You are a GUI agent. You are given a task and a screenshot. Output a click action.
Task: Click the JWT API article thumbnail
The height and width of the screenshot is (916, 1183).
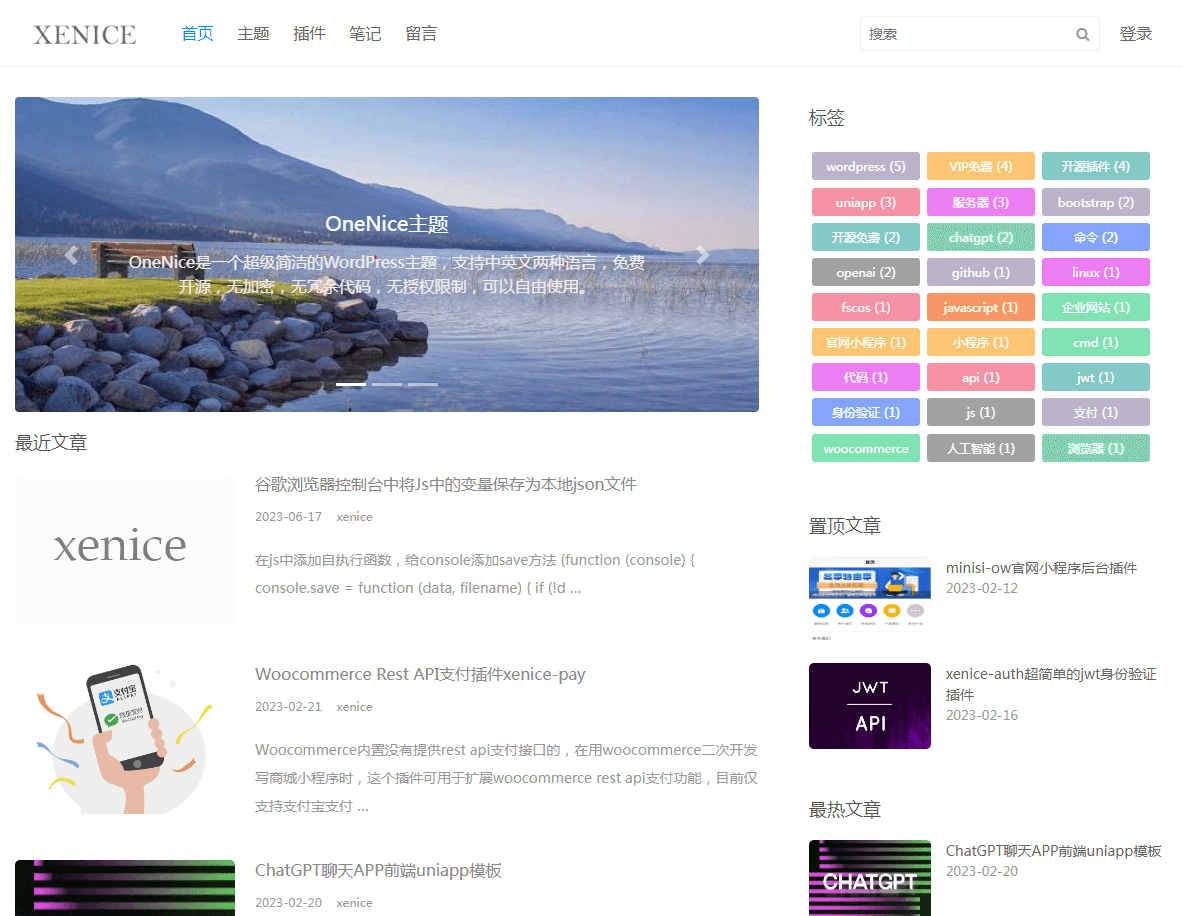click(869, 706)
